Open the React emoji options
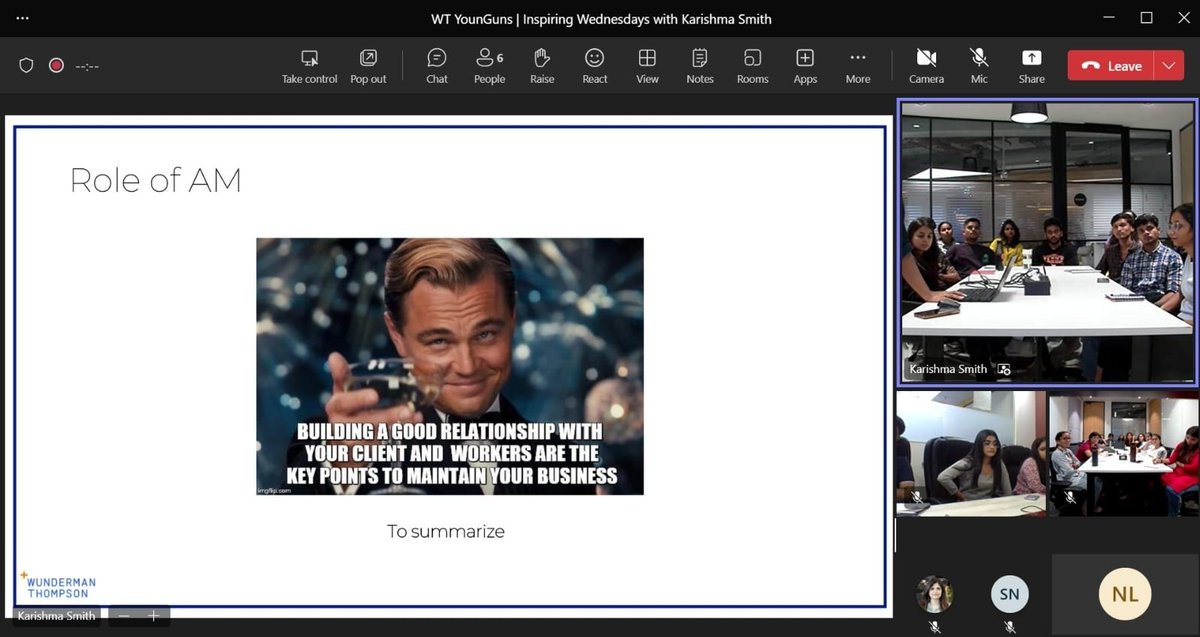Image resolution: width=1200 pixels, height=637 pixels. tap(595, 67)
